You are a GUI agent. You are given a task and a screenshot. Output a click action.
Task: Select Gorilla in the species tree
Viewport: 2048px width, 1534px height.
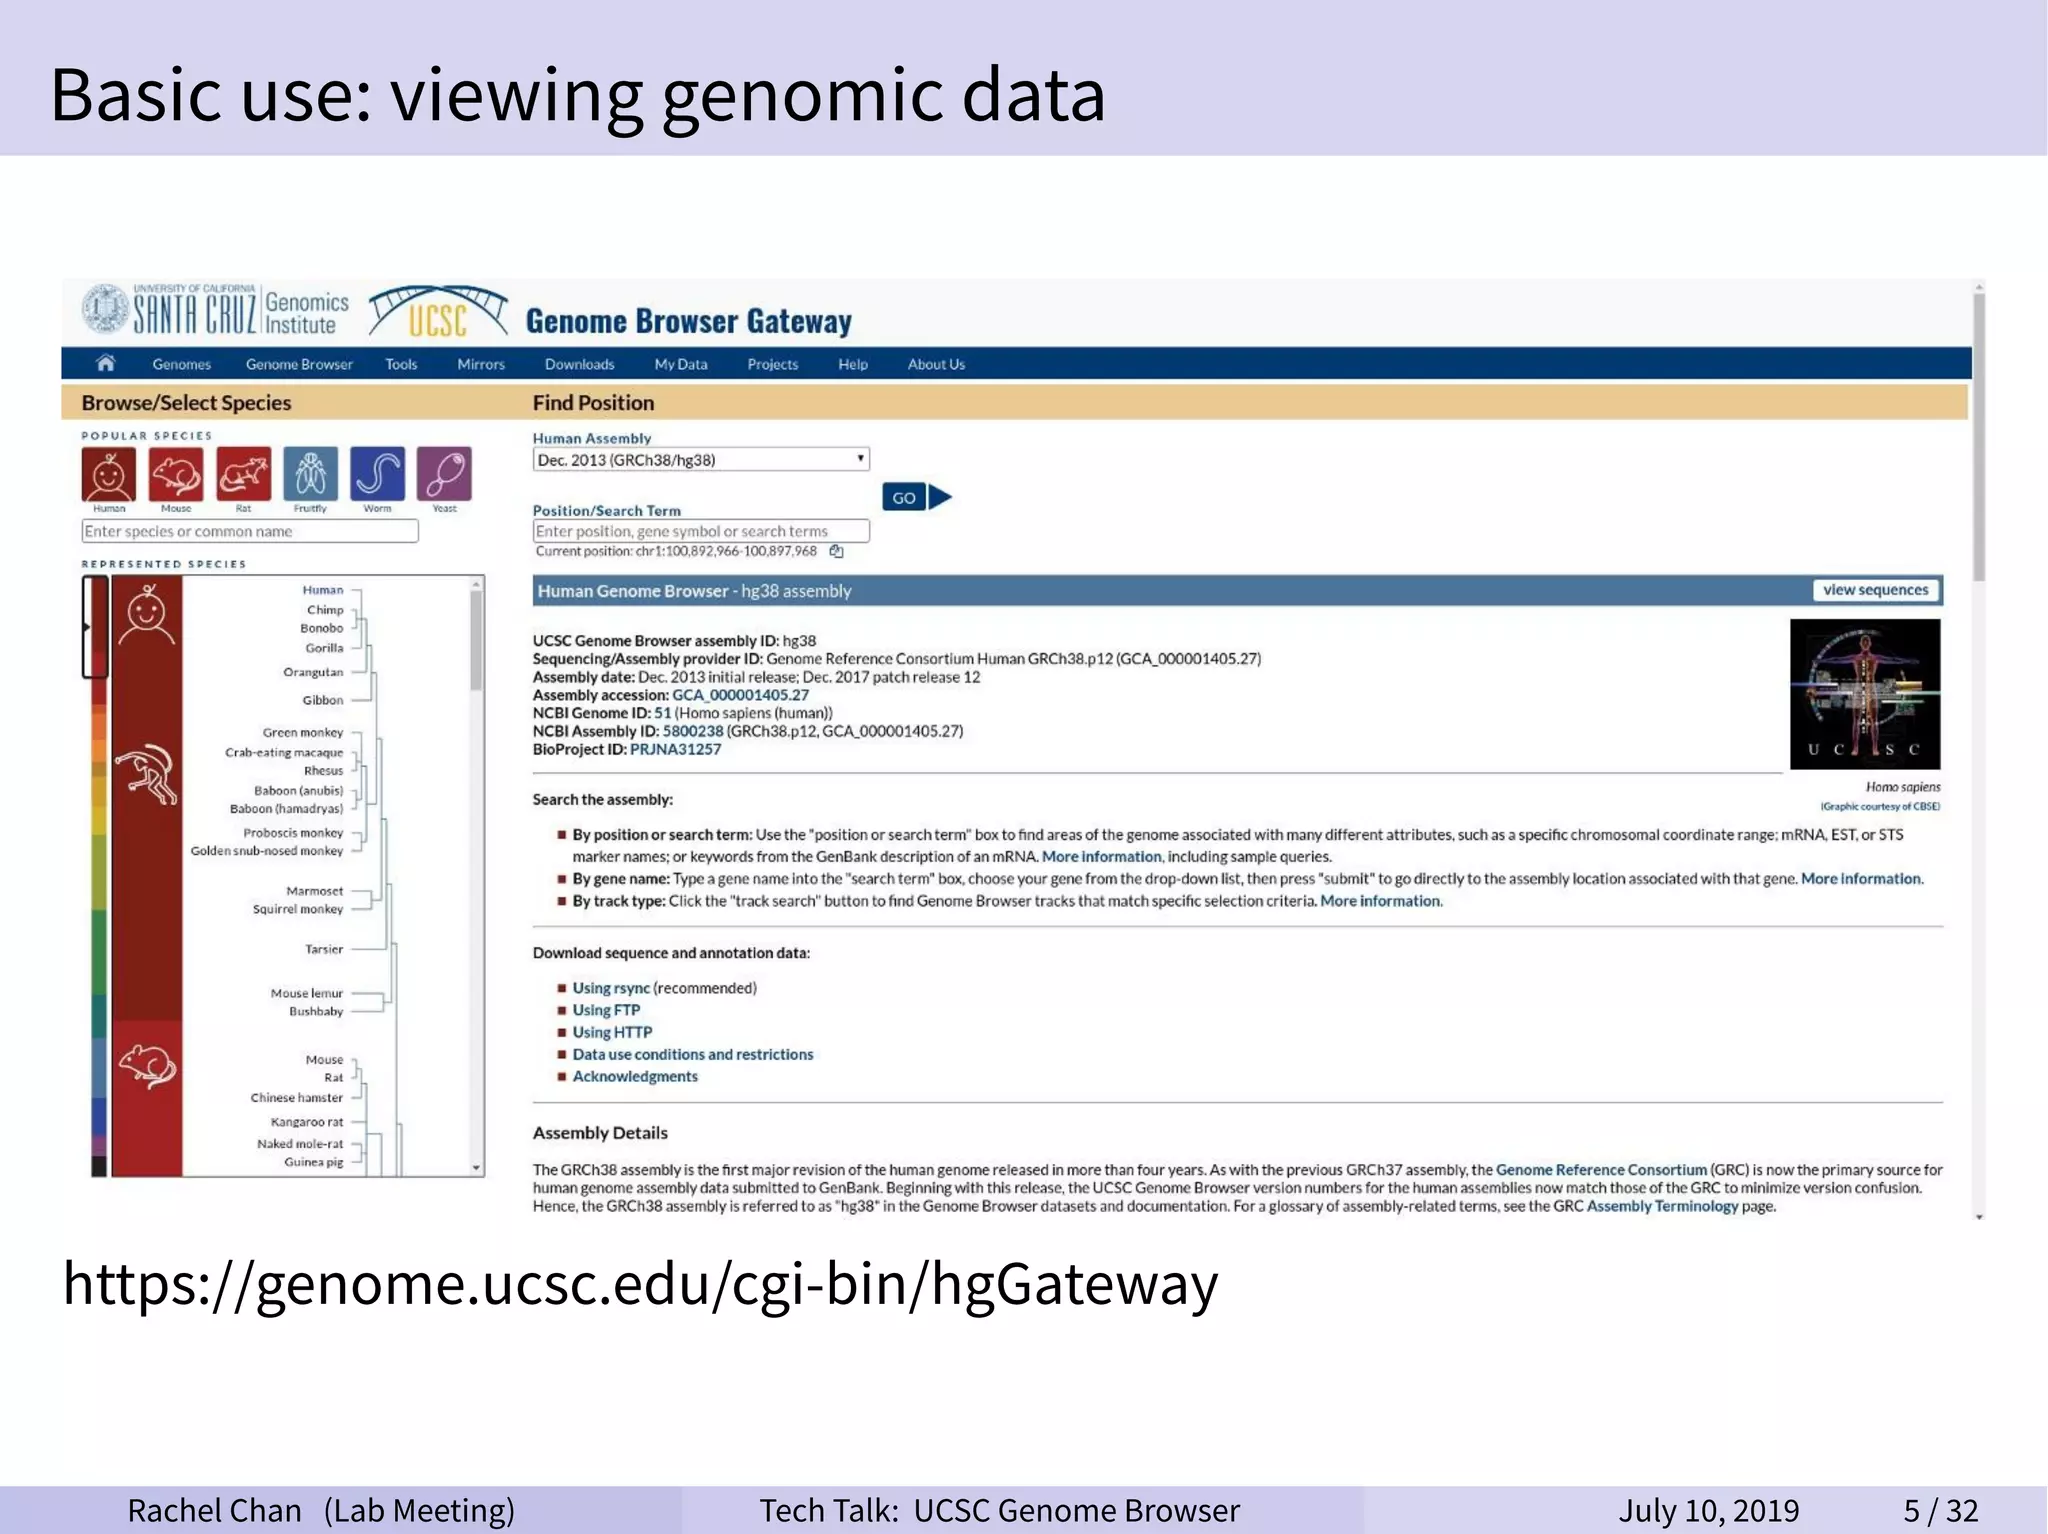coord(324,648)
